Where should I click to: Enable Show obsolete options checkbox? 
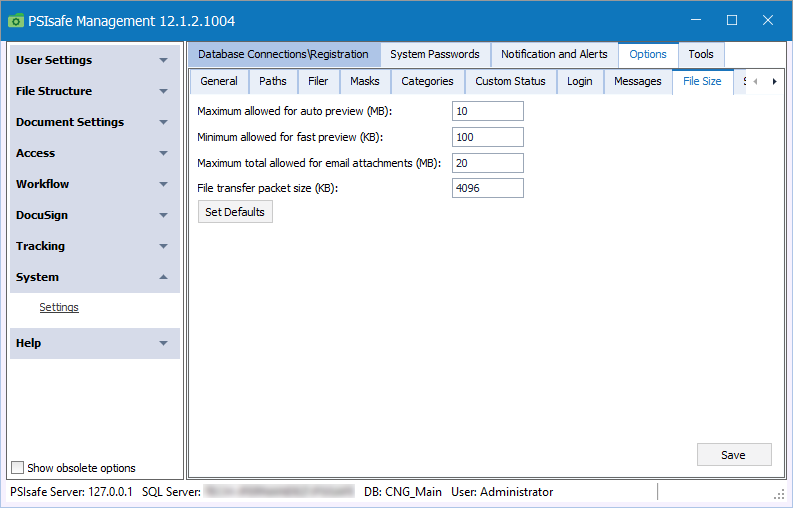[18, 468]
